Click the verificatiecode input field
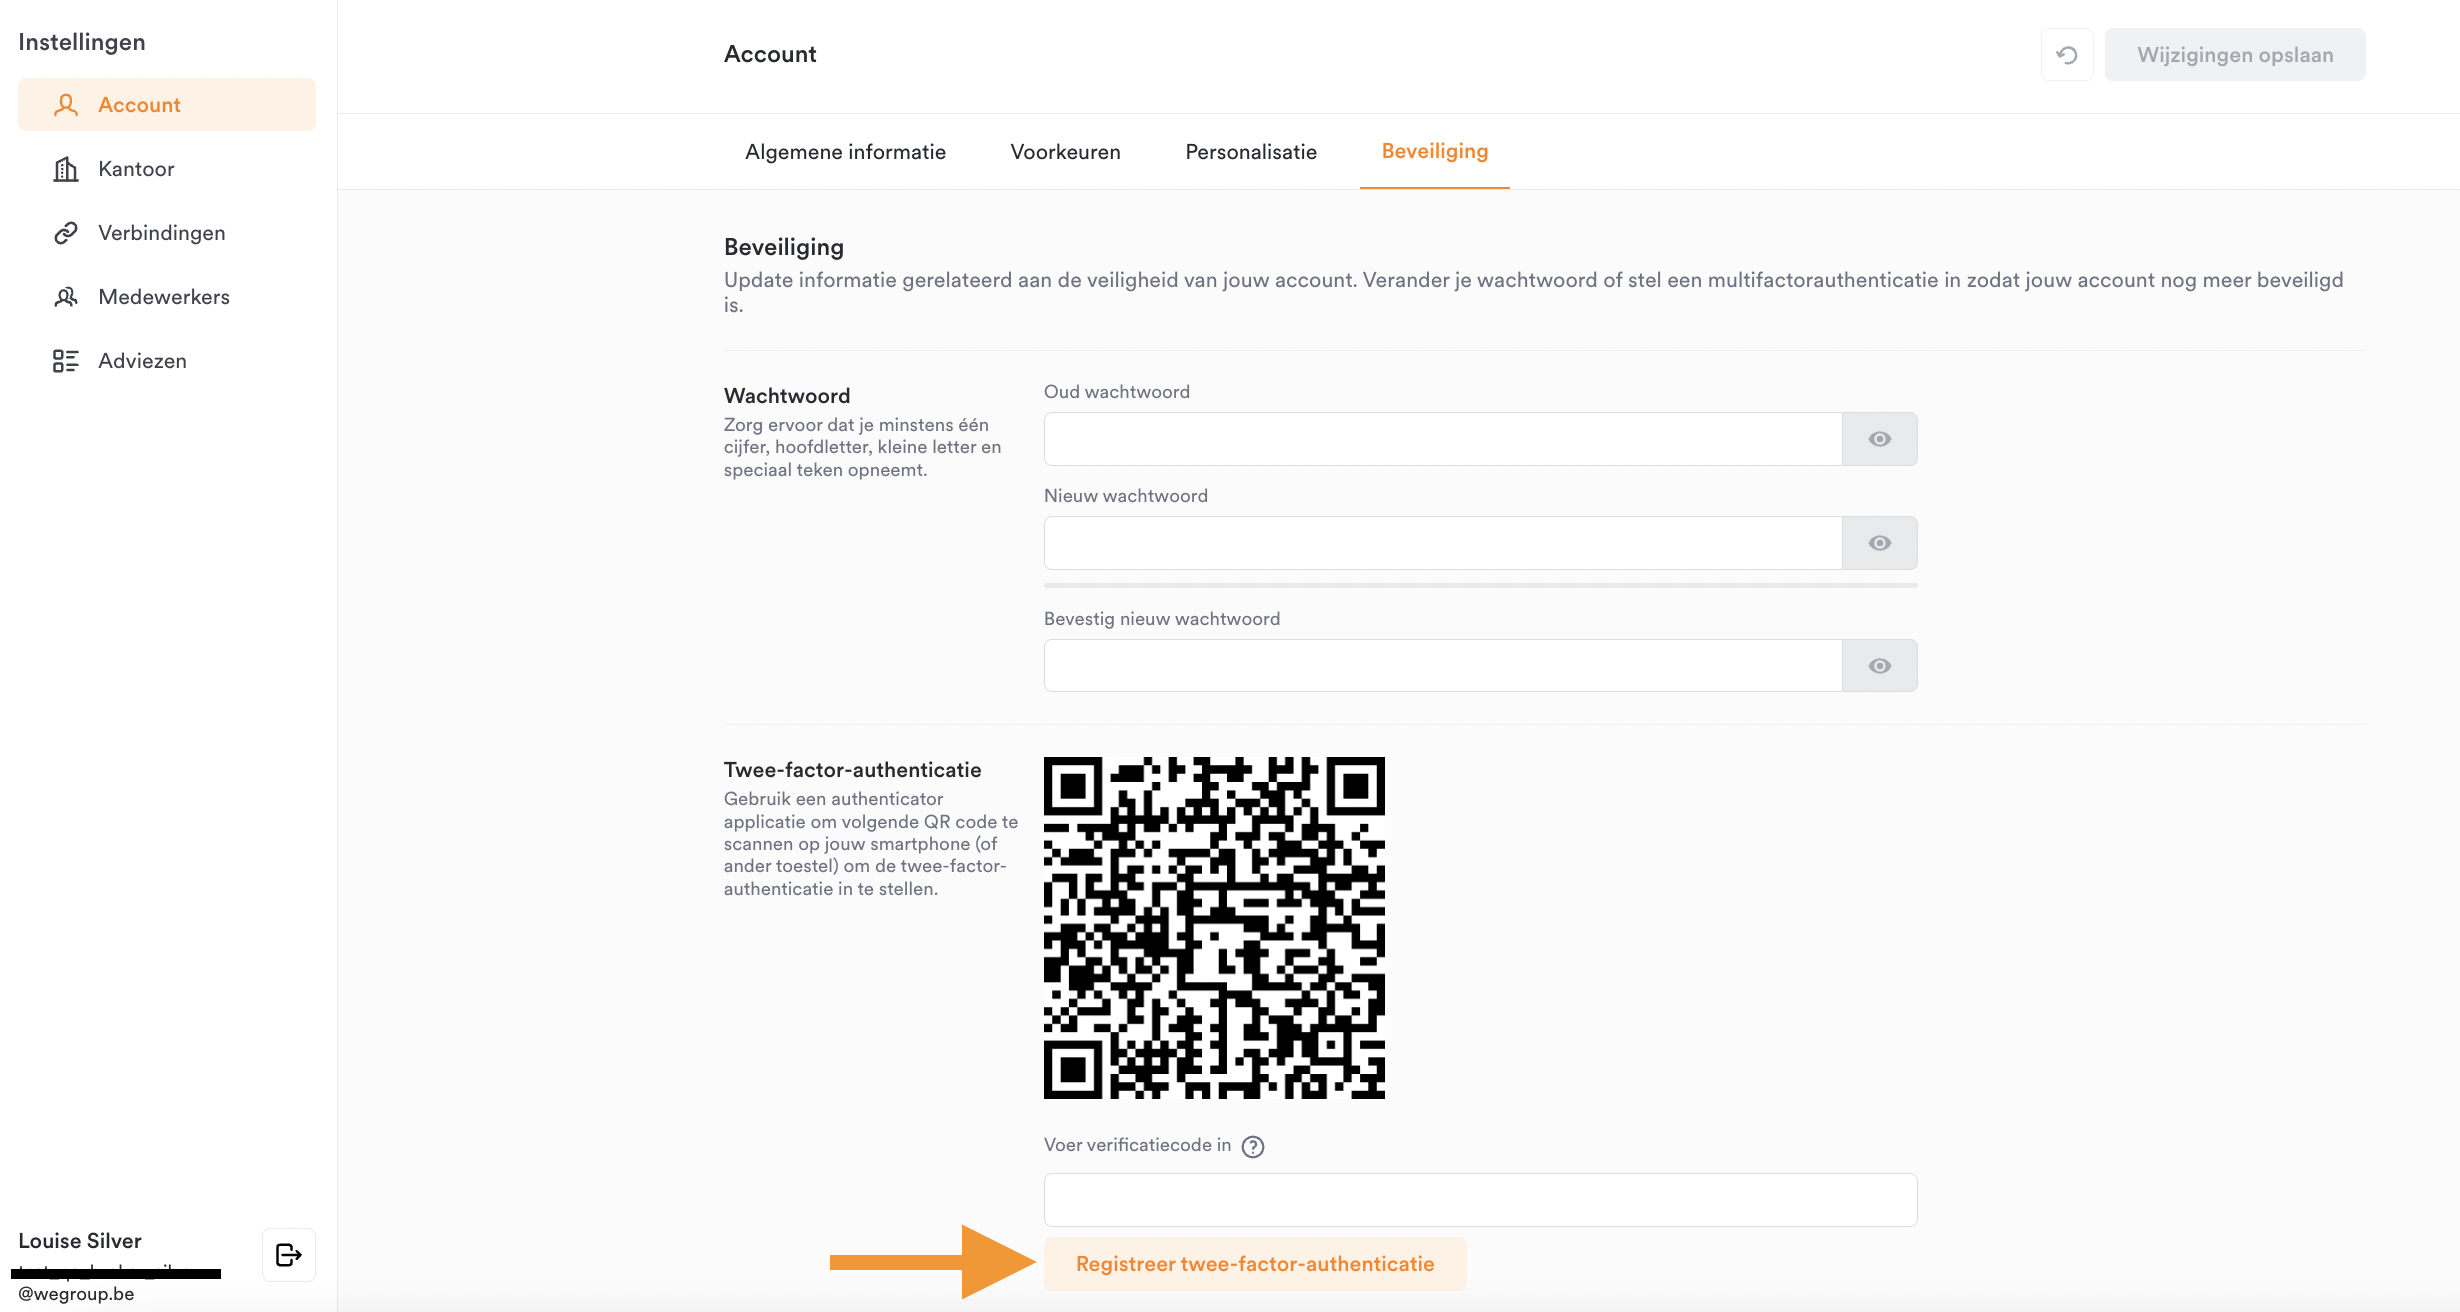 pos(1480,1200)
